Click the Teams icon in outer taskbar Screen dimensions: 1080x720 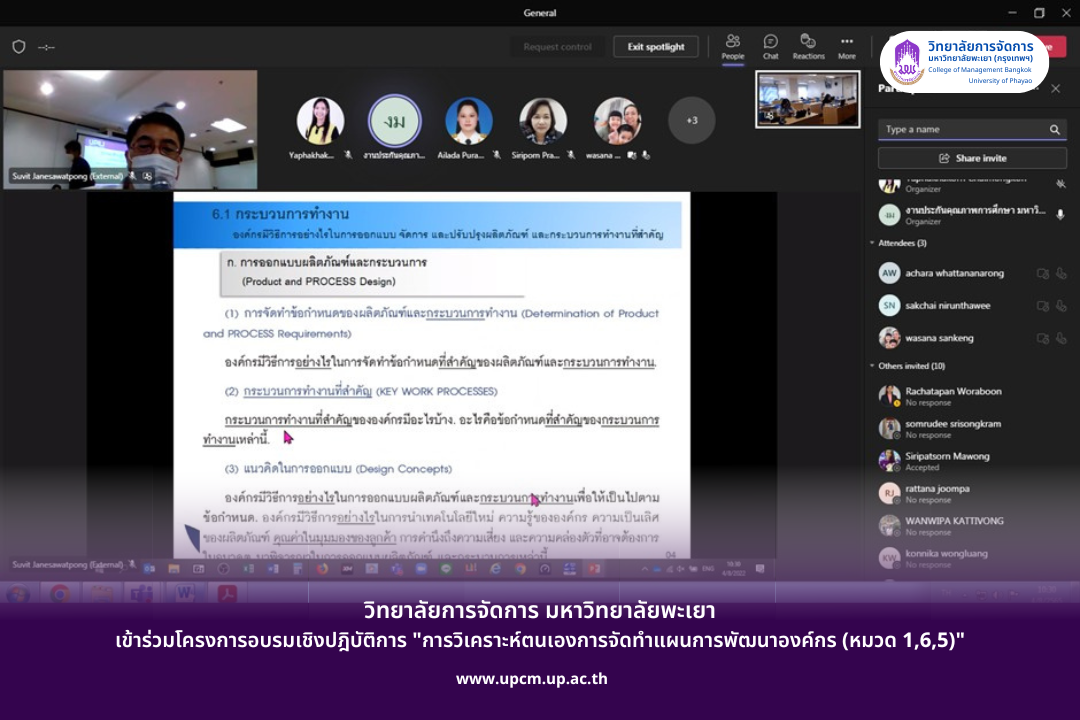pos(142,593)
